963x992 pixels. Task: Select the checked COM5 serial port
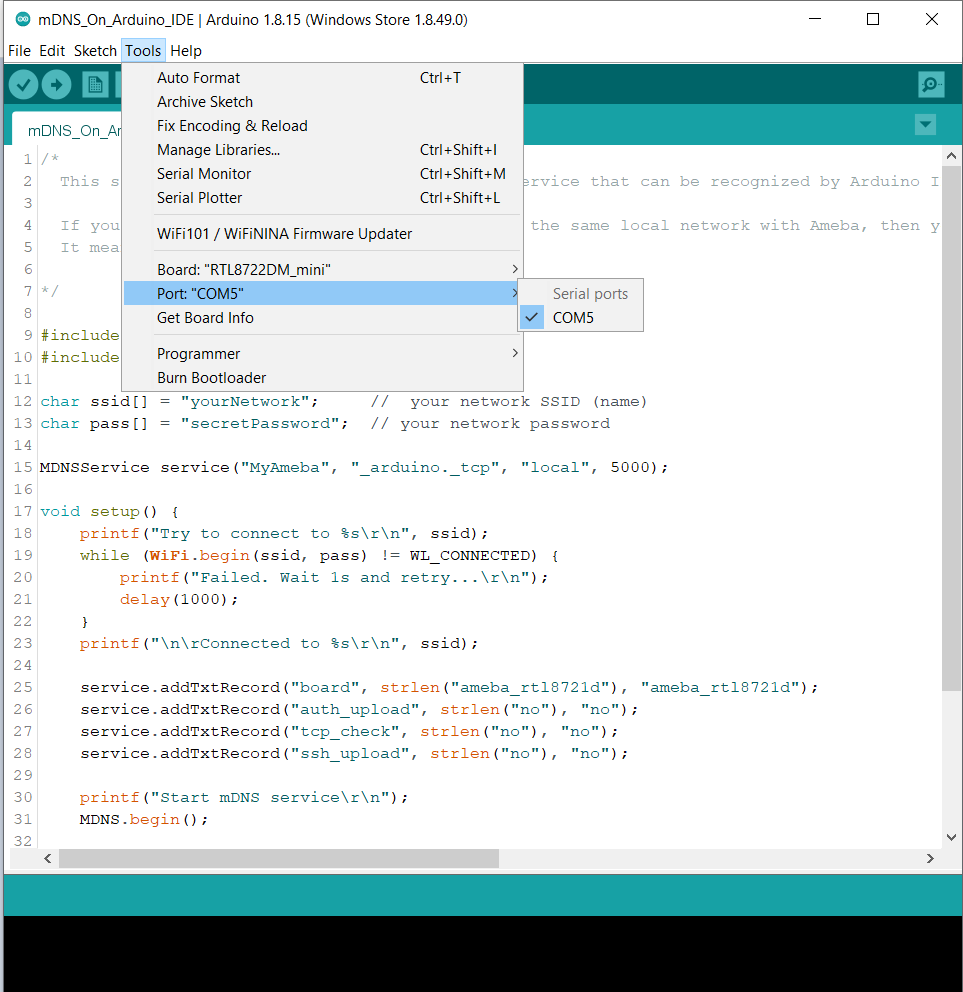(580, 318)
